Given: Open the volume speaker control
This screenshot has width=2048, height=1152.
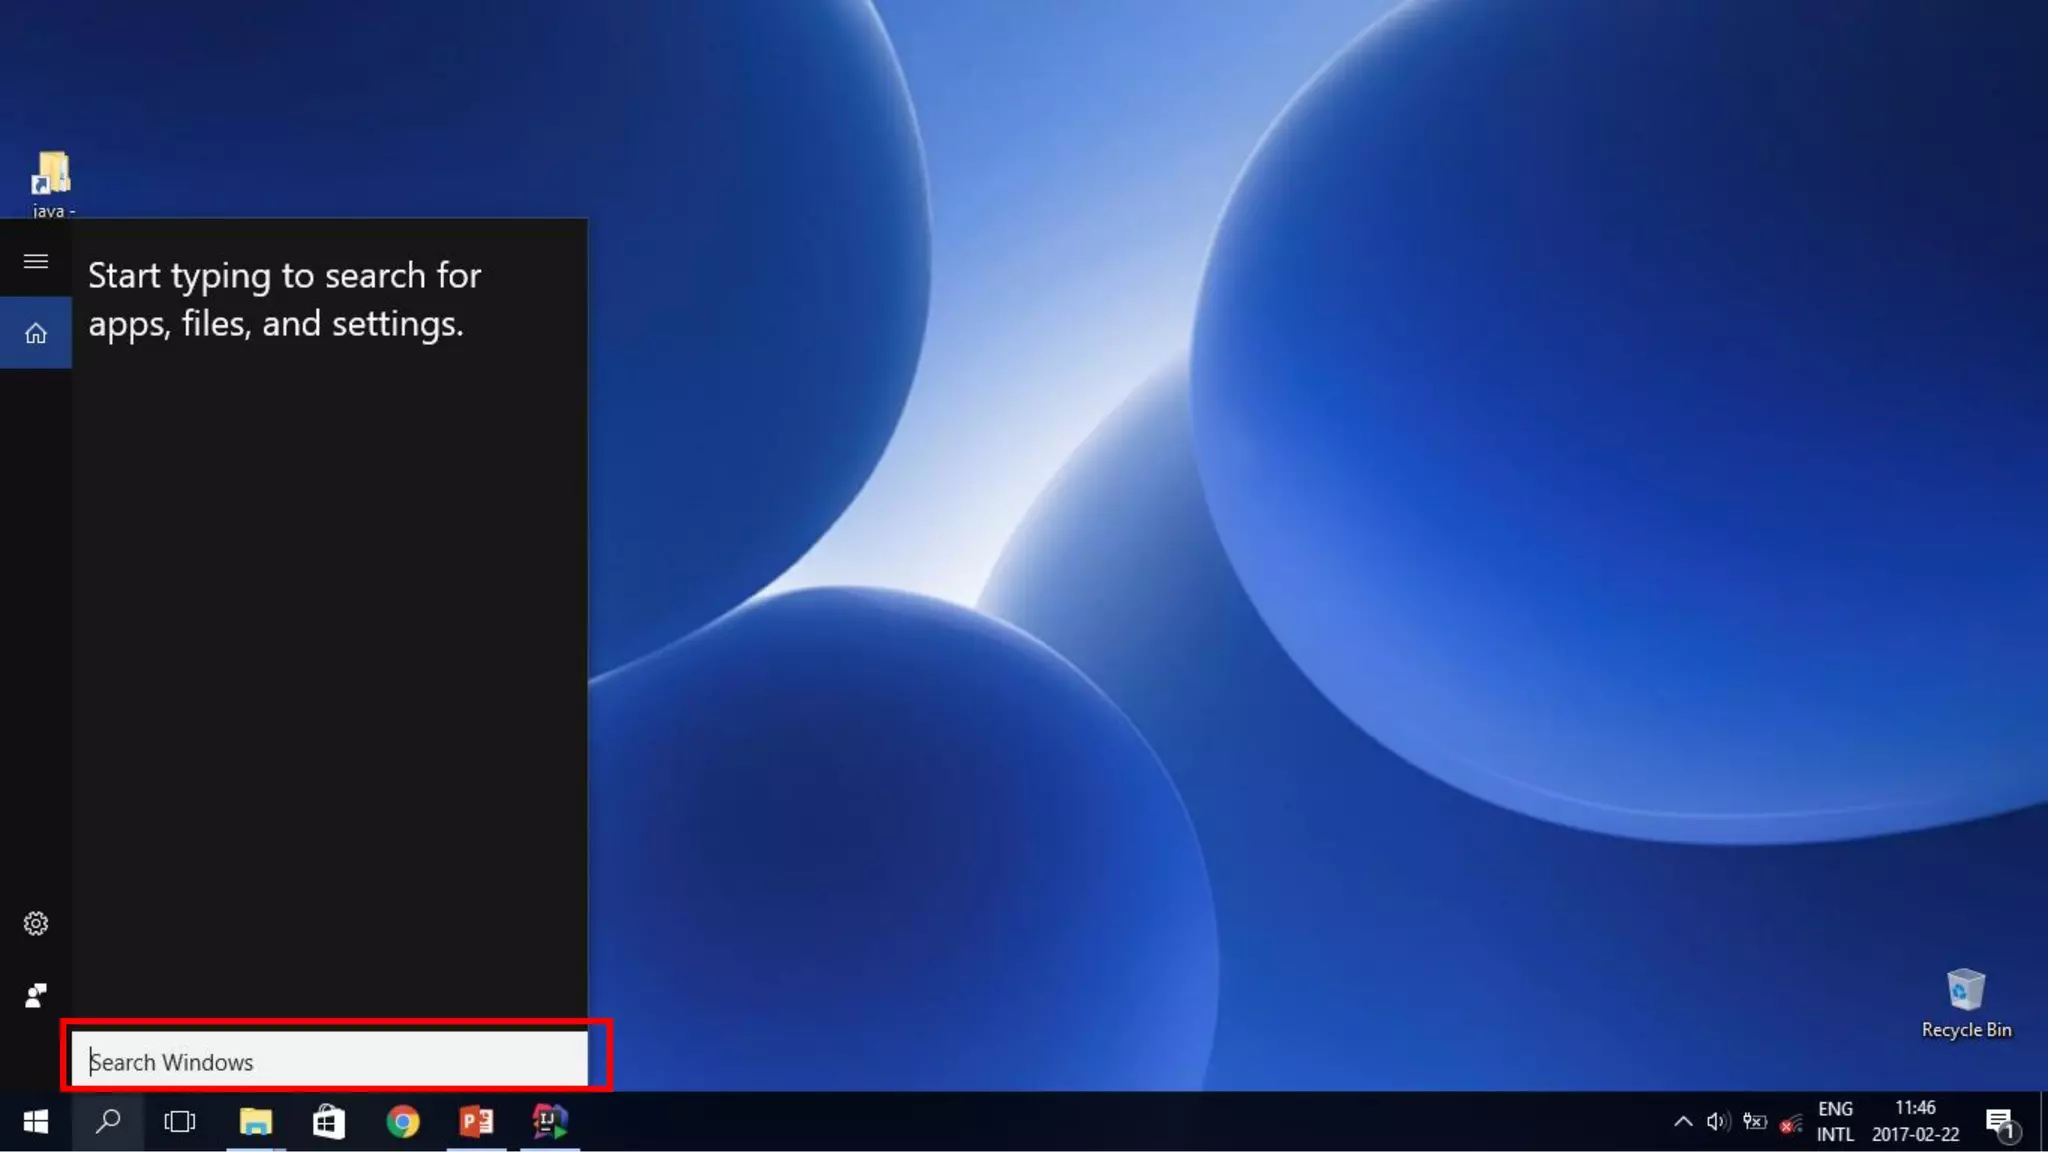Looking at the screenshot, I should [1718, 1122].
